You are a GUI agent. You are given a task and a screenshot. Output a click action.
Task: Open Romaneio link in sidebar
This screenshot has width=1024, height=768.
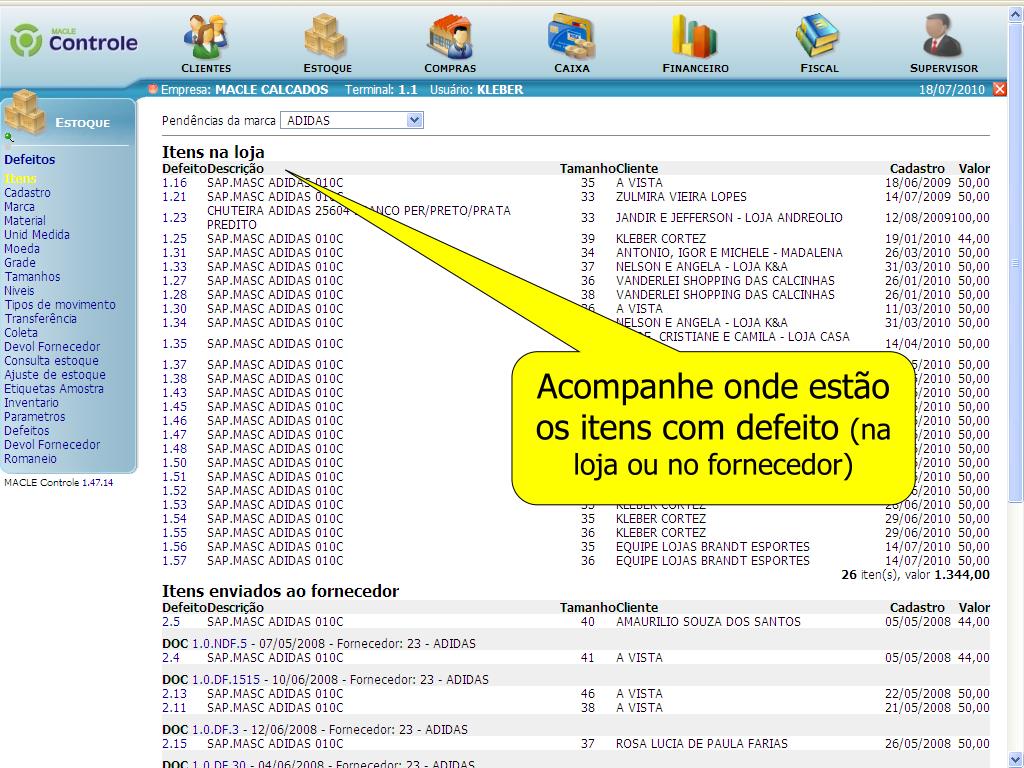coord(30,458)
